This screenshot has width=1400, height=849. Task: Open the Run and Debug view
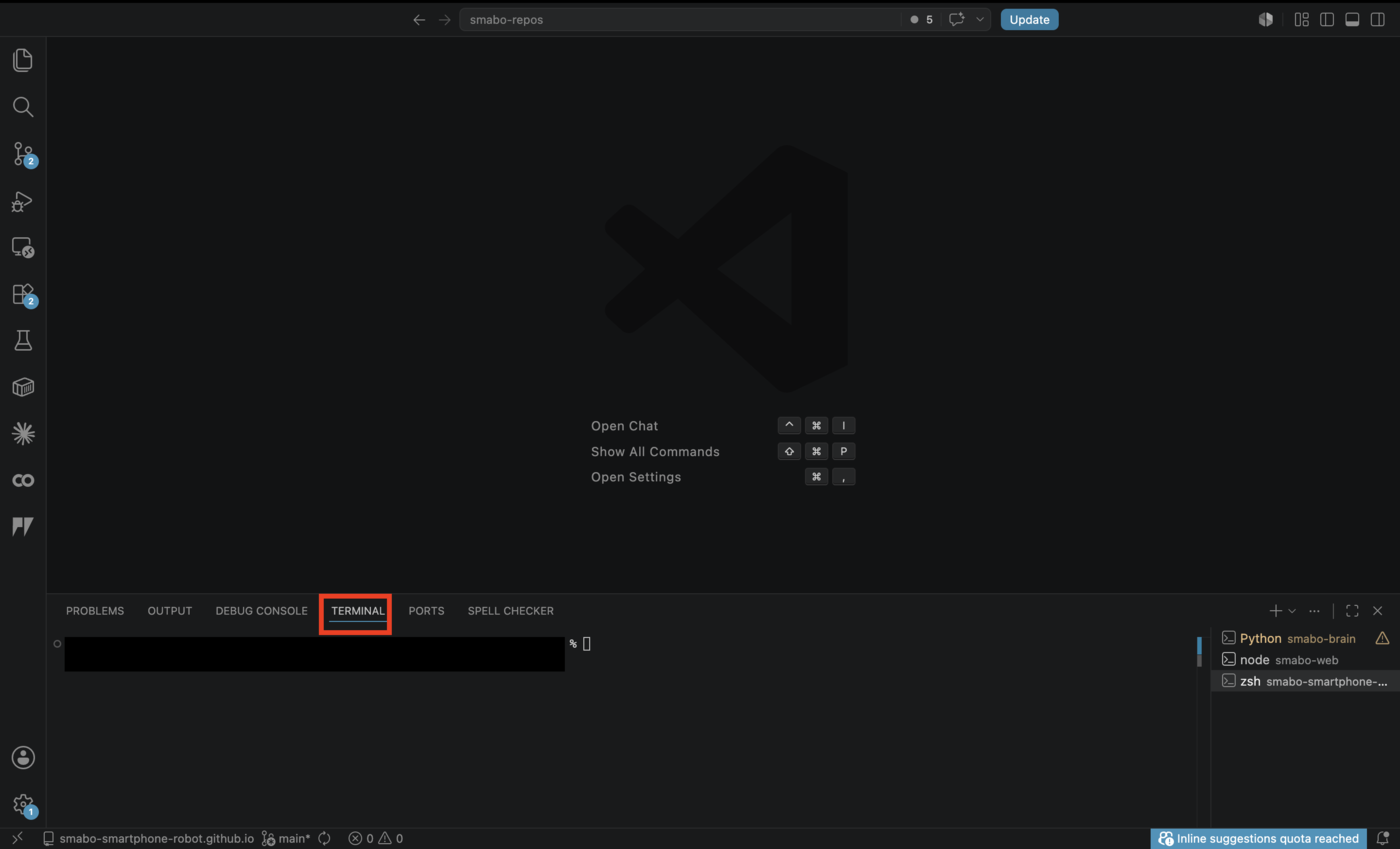click(x=22, y=201)
